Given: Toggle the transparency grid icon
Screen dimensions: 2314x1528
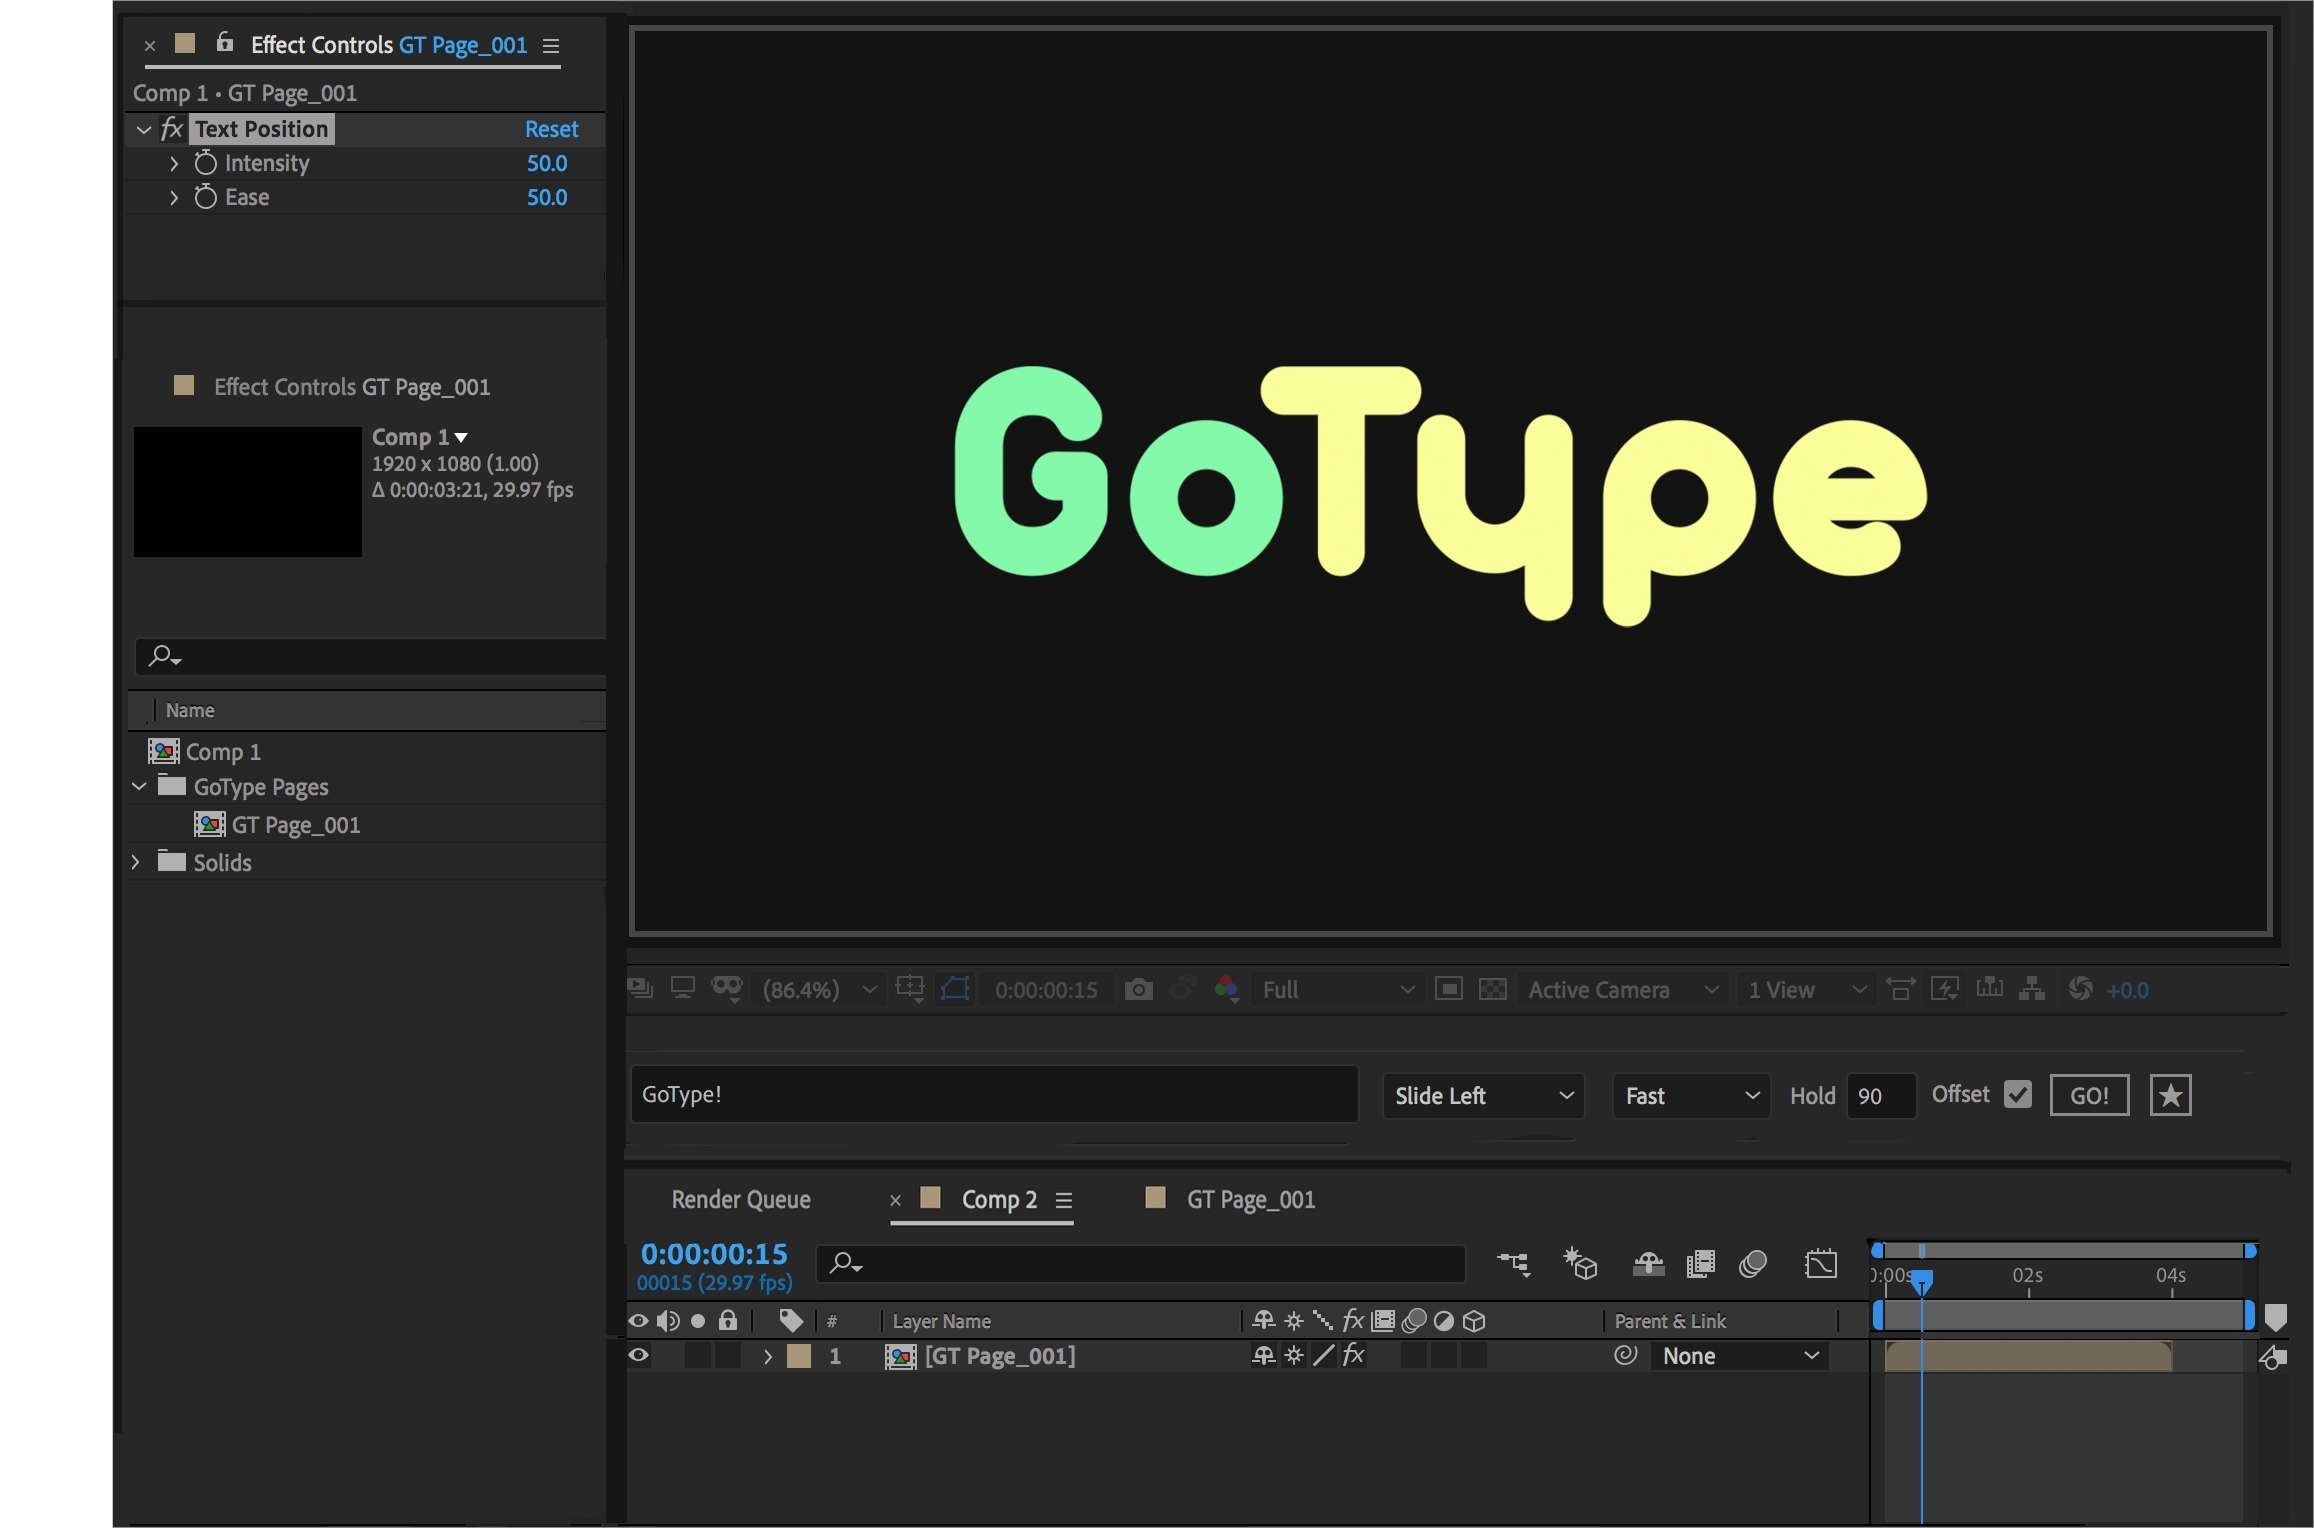Looking at the screenshot, I should [x=1492, y=990].
